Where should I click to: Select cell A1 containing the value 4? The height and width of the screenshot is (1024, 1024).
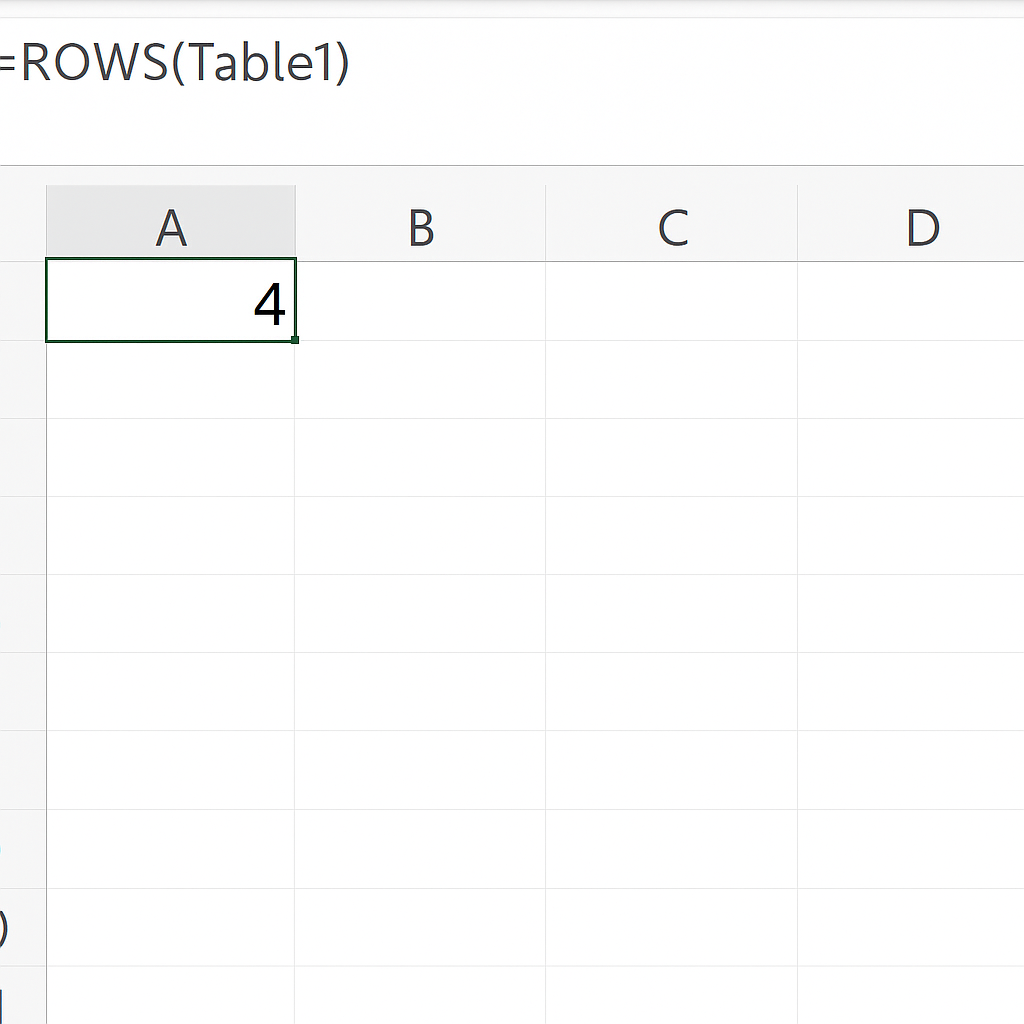(171, 300)
